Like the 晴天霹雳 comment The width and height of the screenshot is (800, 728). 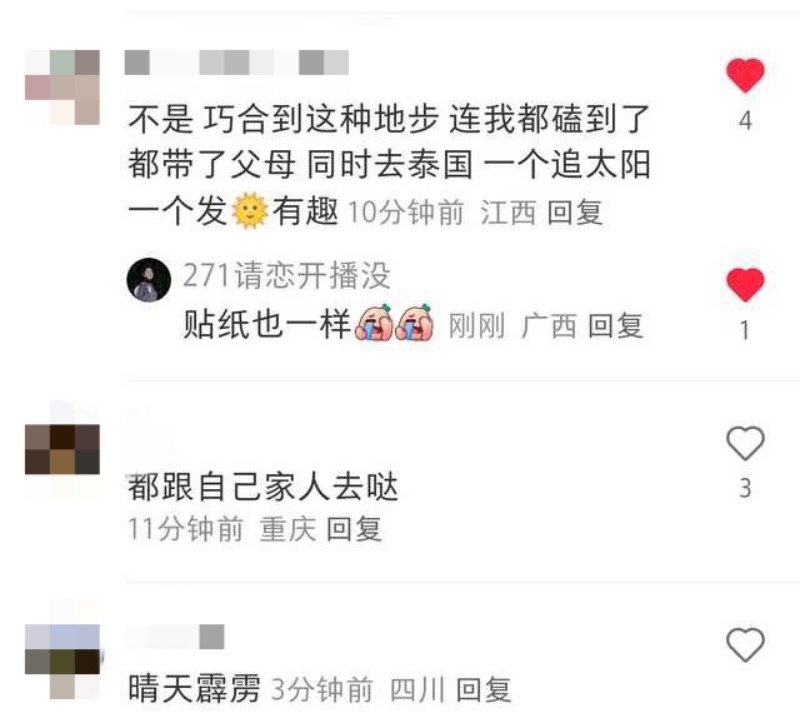(745, 645)
